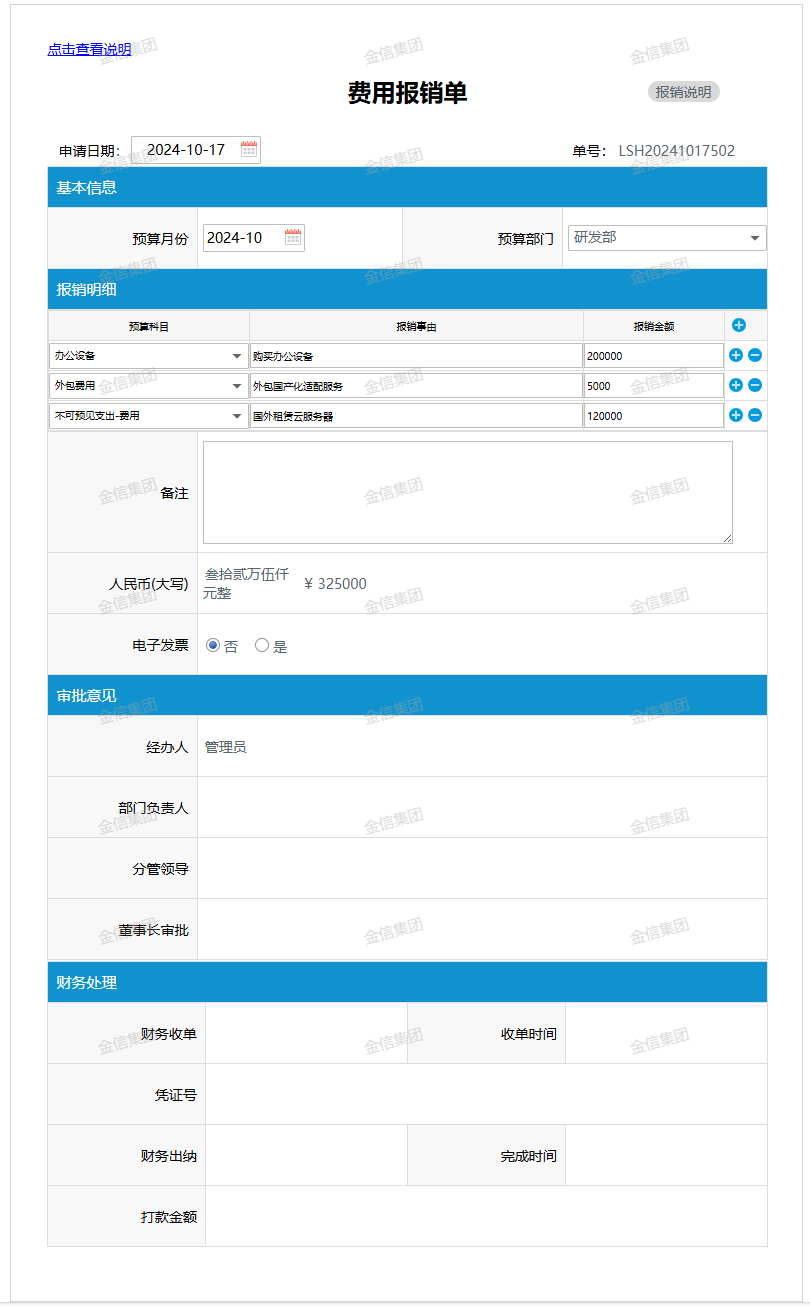Add a row after 不可预见支出-费用 line

(736, 415)
